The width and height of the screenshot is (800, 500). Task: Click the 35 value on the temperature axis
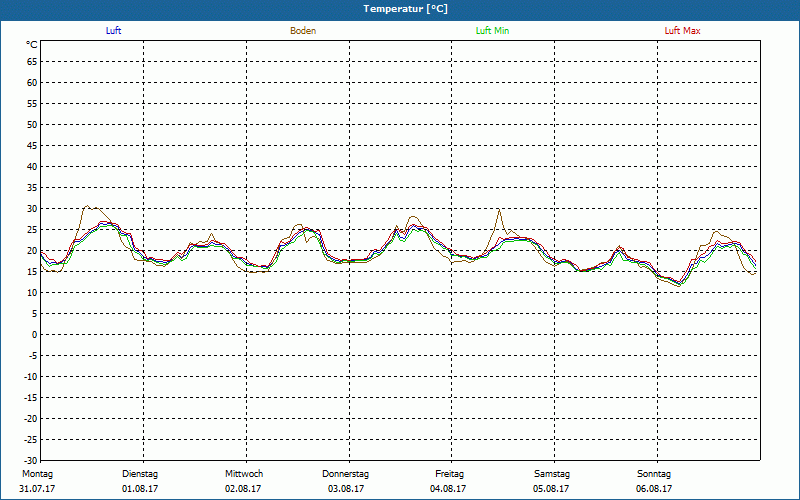[x=32, y=188]
